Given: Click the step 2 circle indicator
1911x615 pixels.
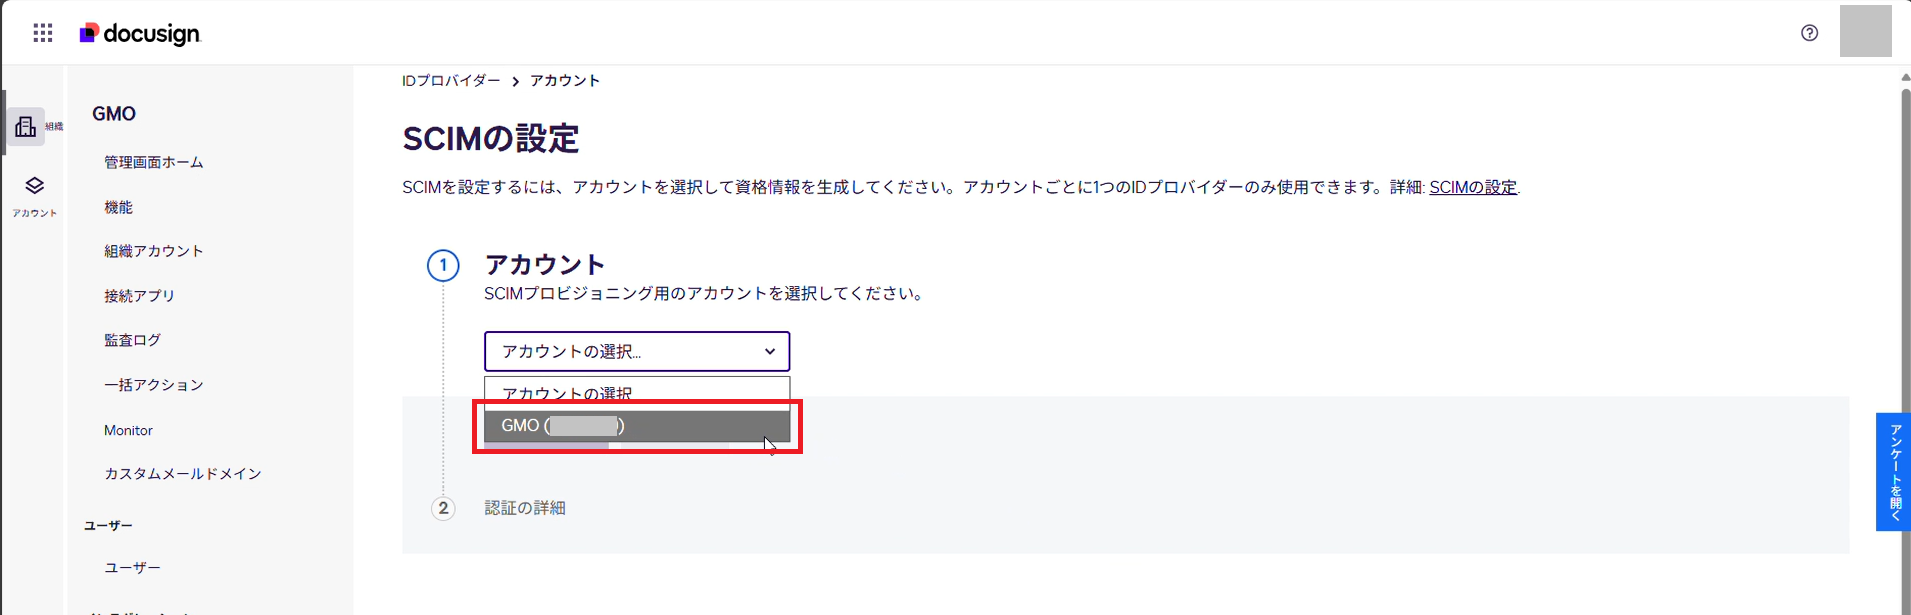Looking at the screenshot, I should tap(443, 508).
